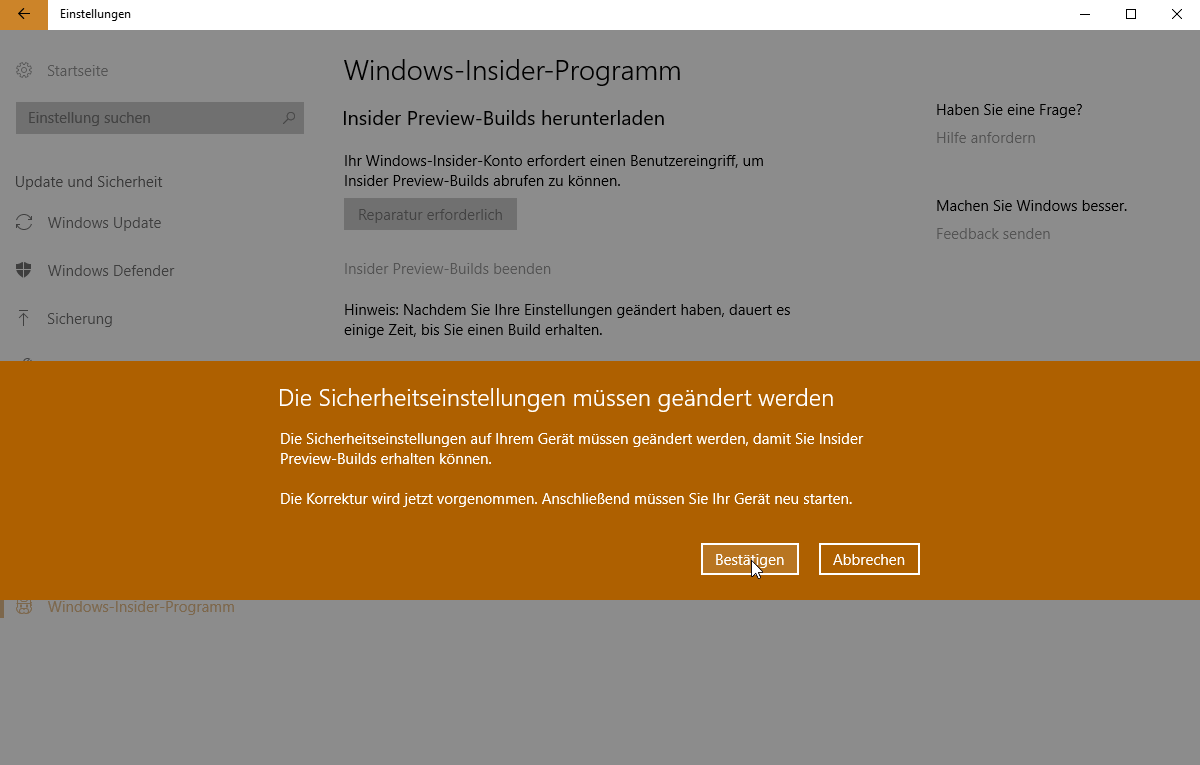Click the Haben Sie eine Frage? text
The width and height of the screenshot is (1200, 765).
point(1009,110)
